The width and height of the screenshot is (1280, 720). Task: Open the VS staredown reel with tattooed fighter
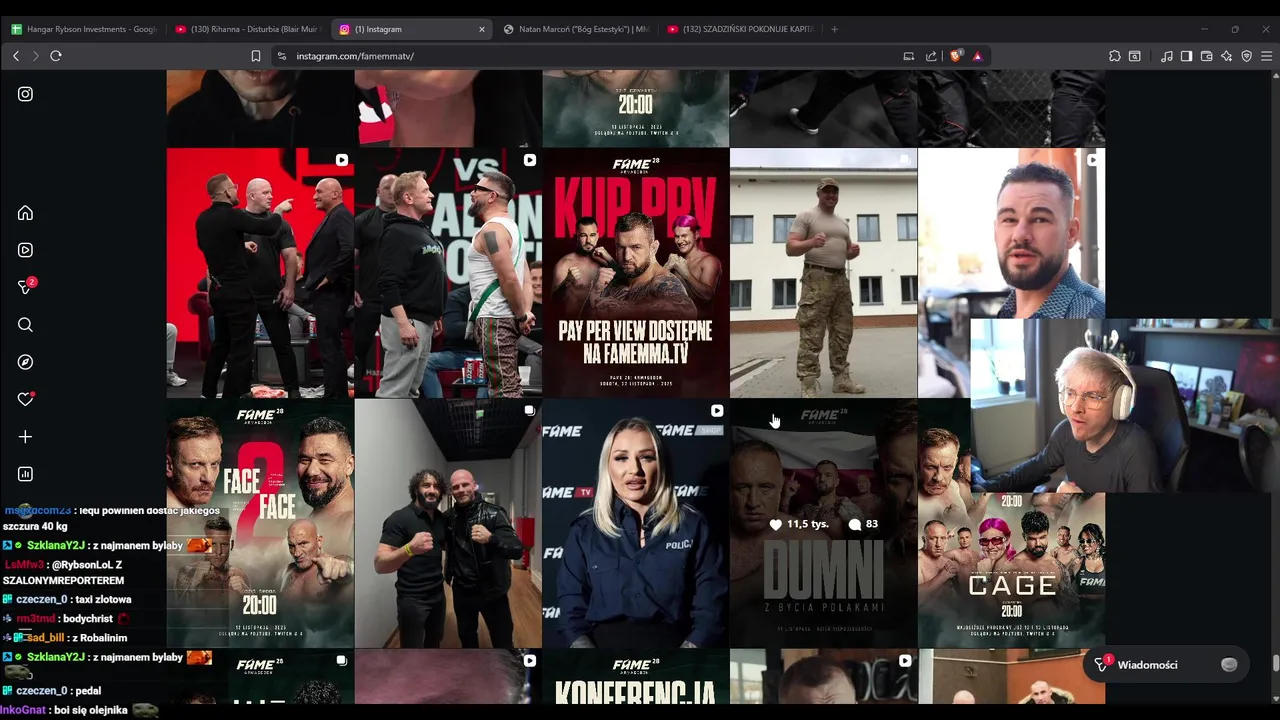[448, 273]
